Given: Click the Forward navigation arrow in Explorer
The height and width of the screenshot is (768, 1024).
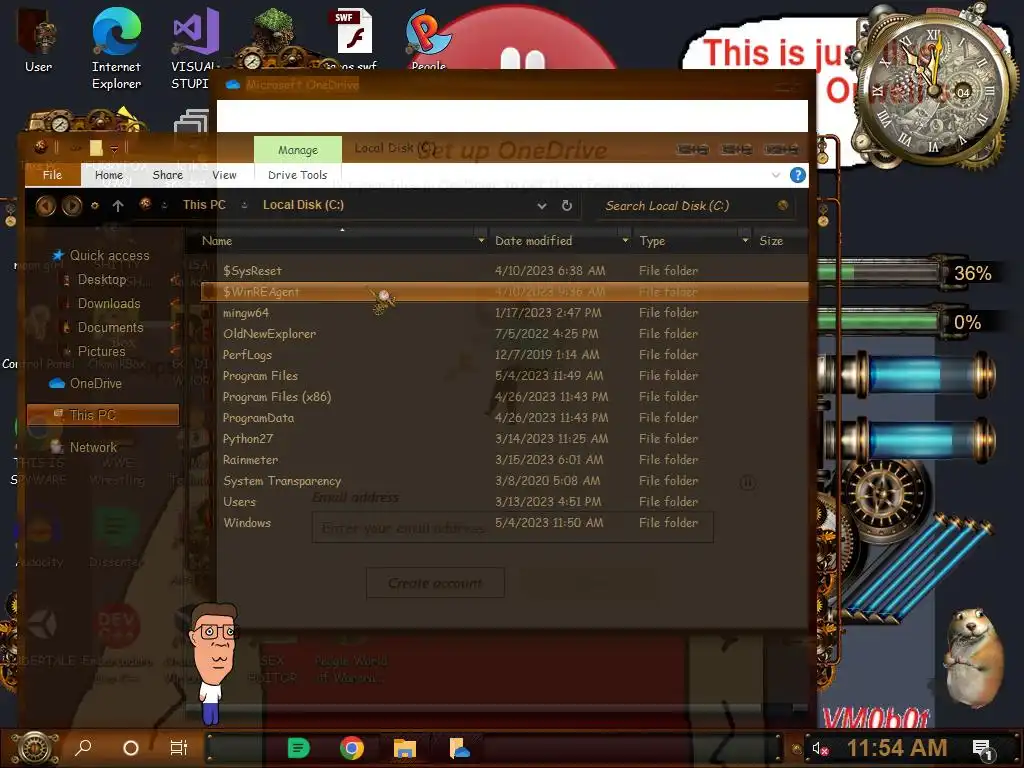Looking at the screenshot, I should click(72, 206).
